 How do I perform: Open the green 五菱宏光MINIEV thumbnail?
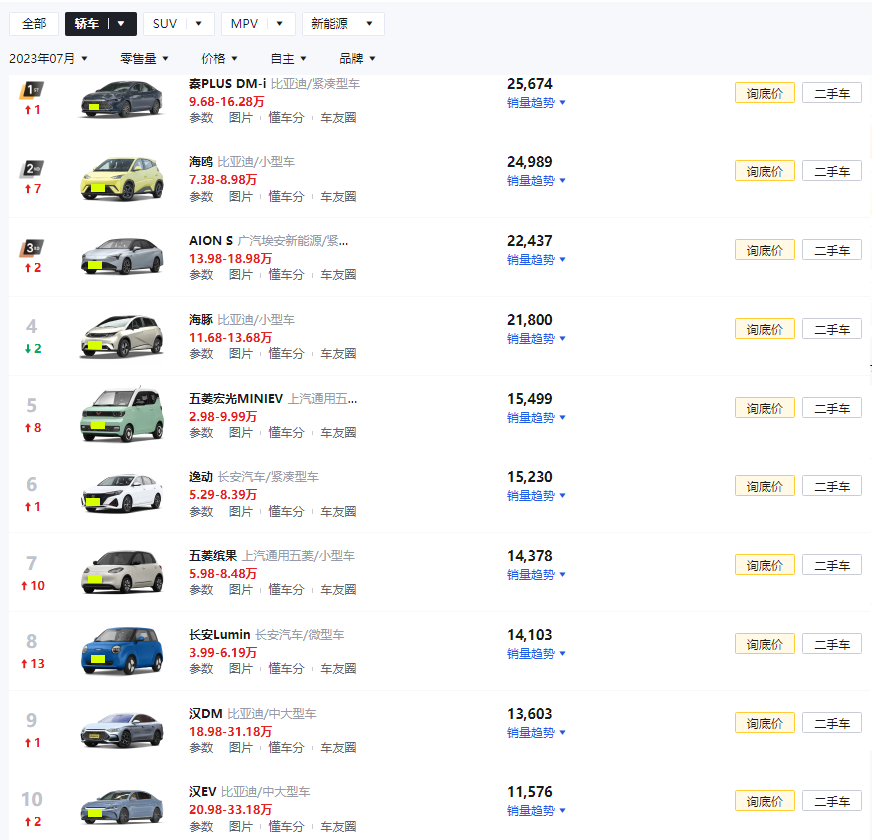(x=122, y=414)
